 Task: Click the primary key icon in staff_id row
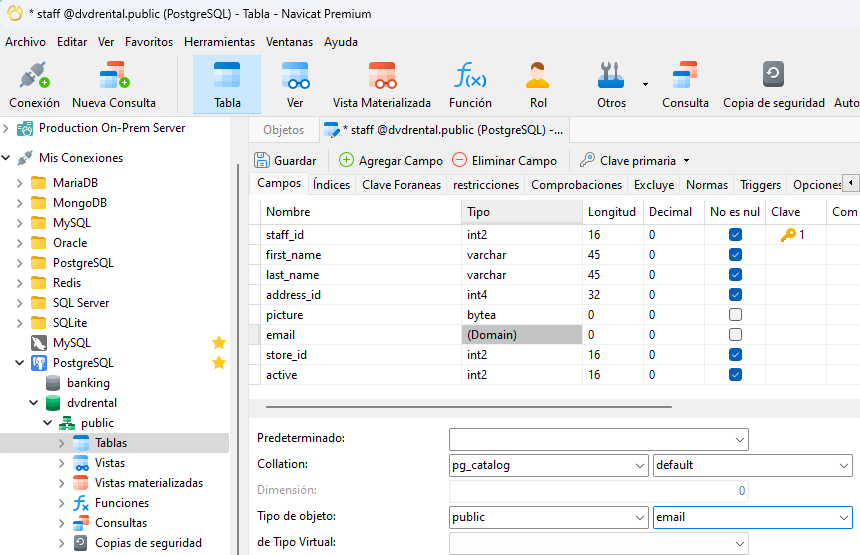pyautogui.click(x=788, y=235)
